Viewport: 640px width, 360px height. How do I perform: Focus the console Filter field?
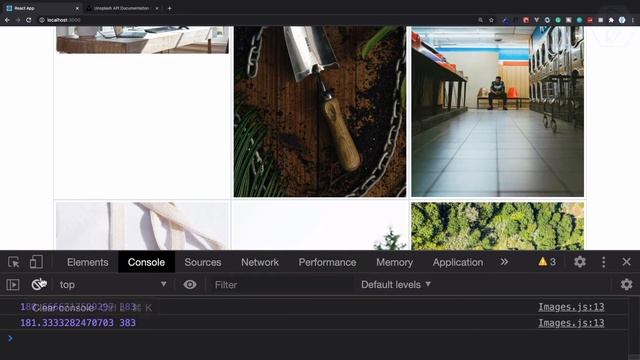282,284
